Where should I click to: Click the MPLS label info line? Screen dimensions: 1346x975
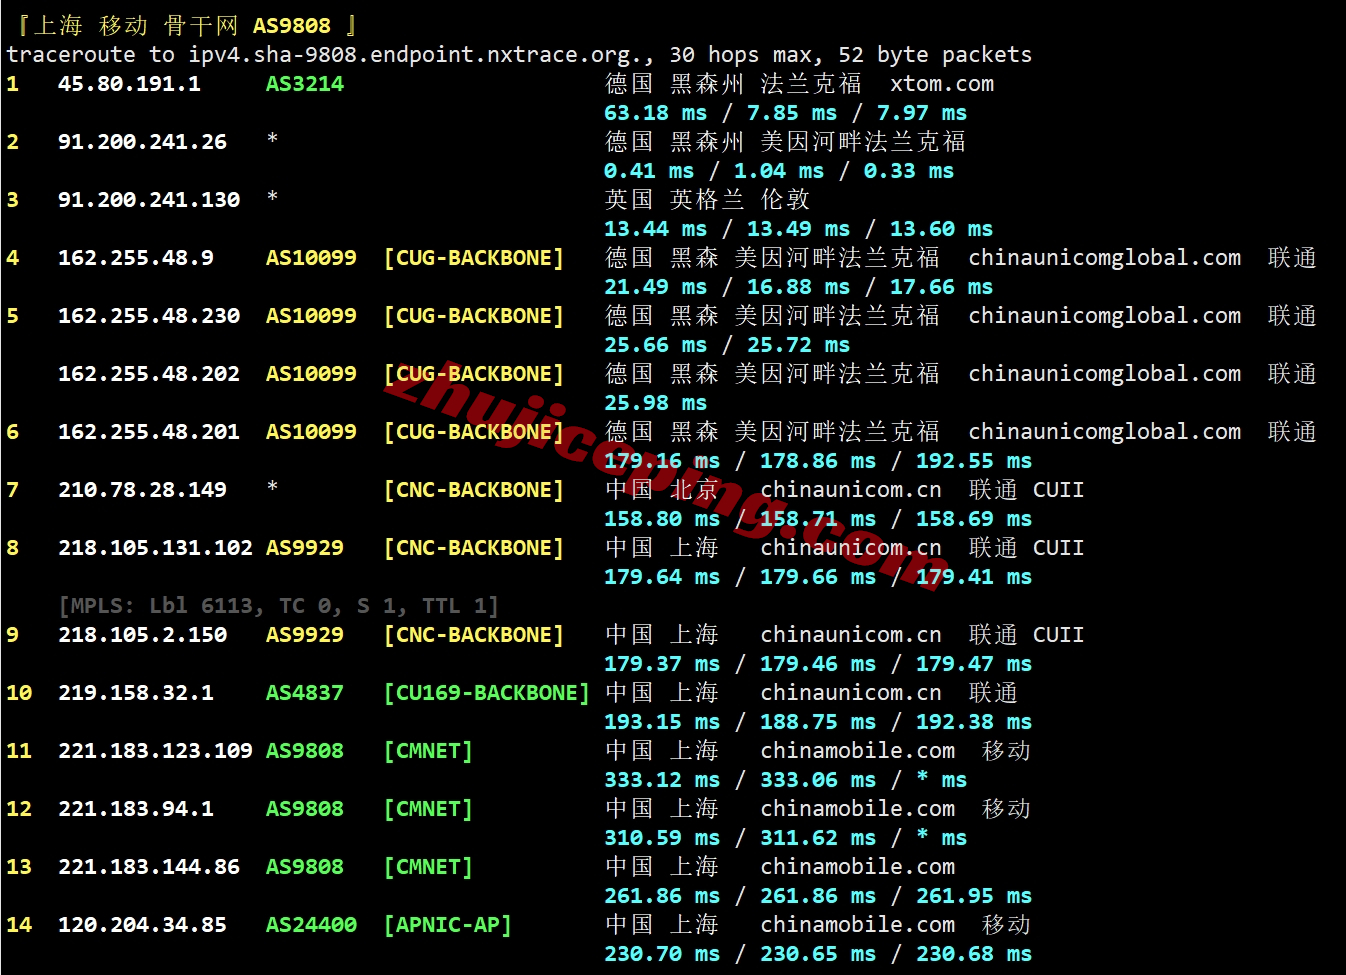278,606
